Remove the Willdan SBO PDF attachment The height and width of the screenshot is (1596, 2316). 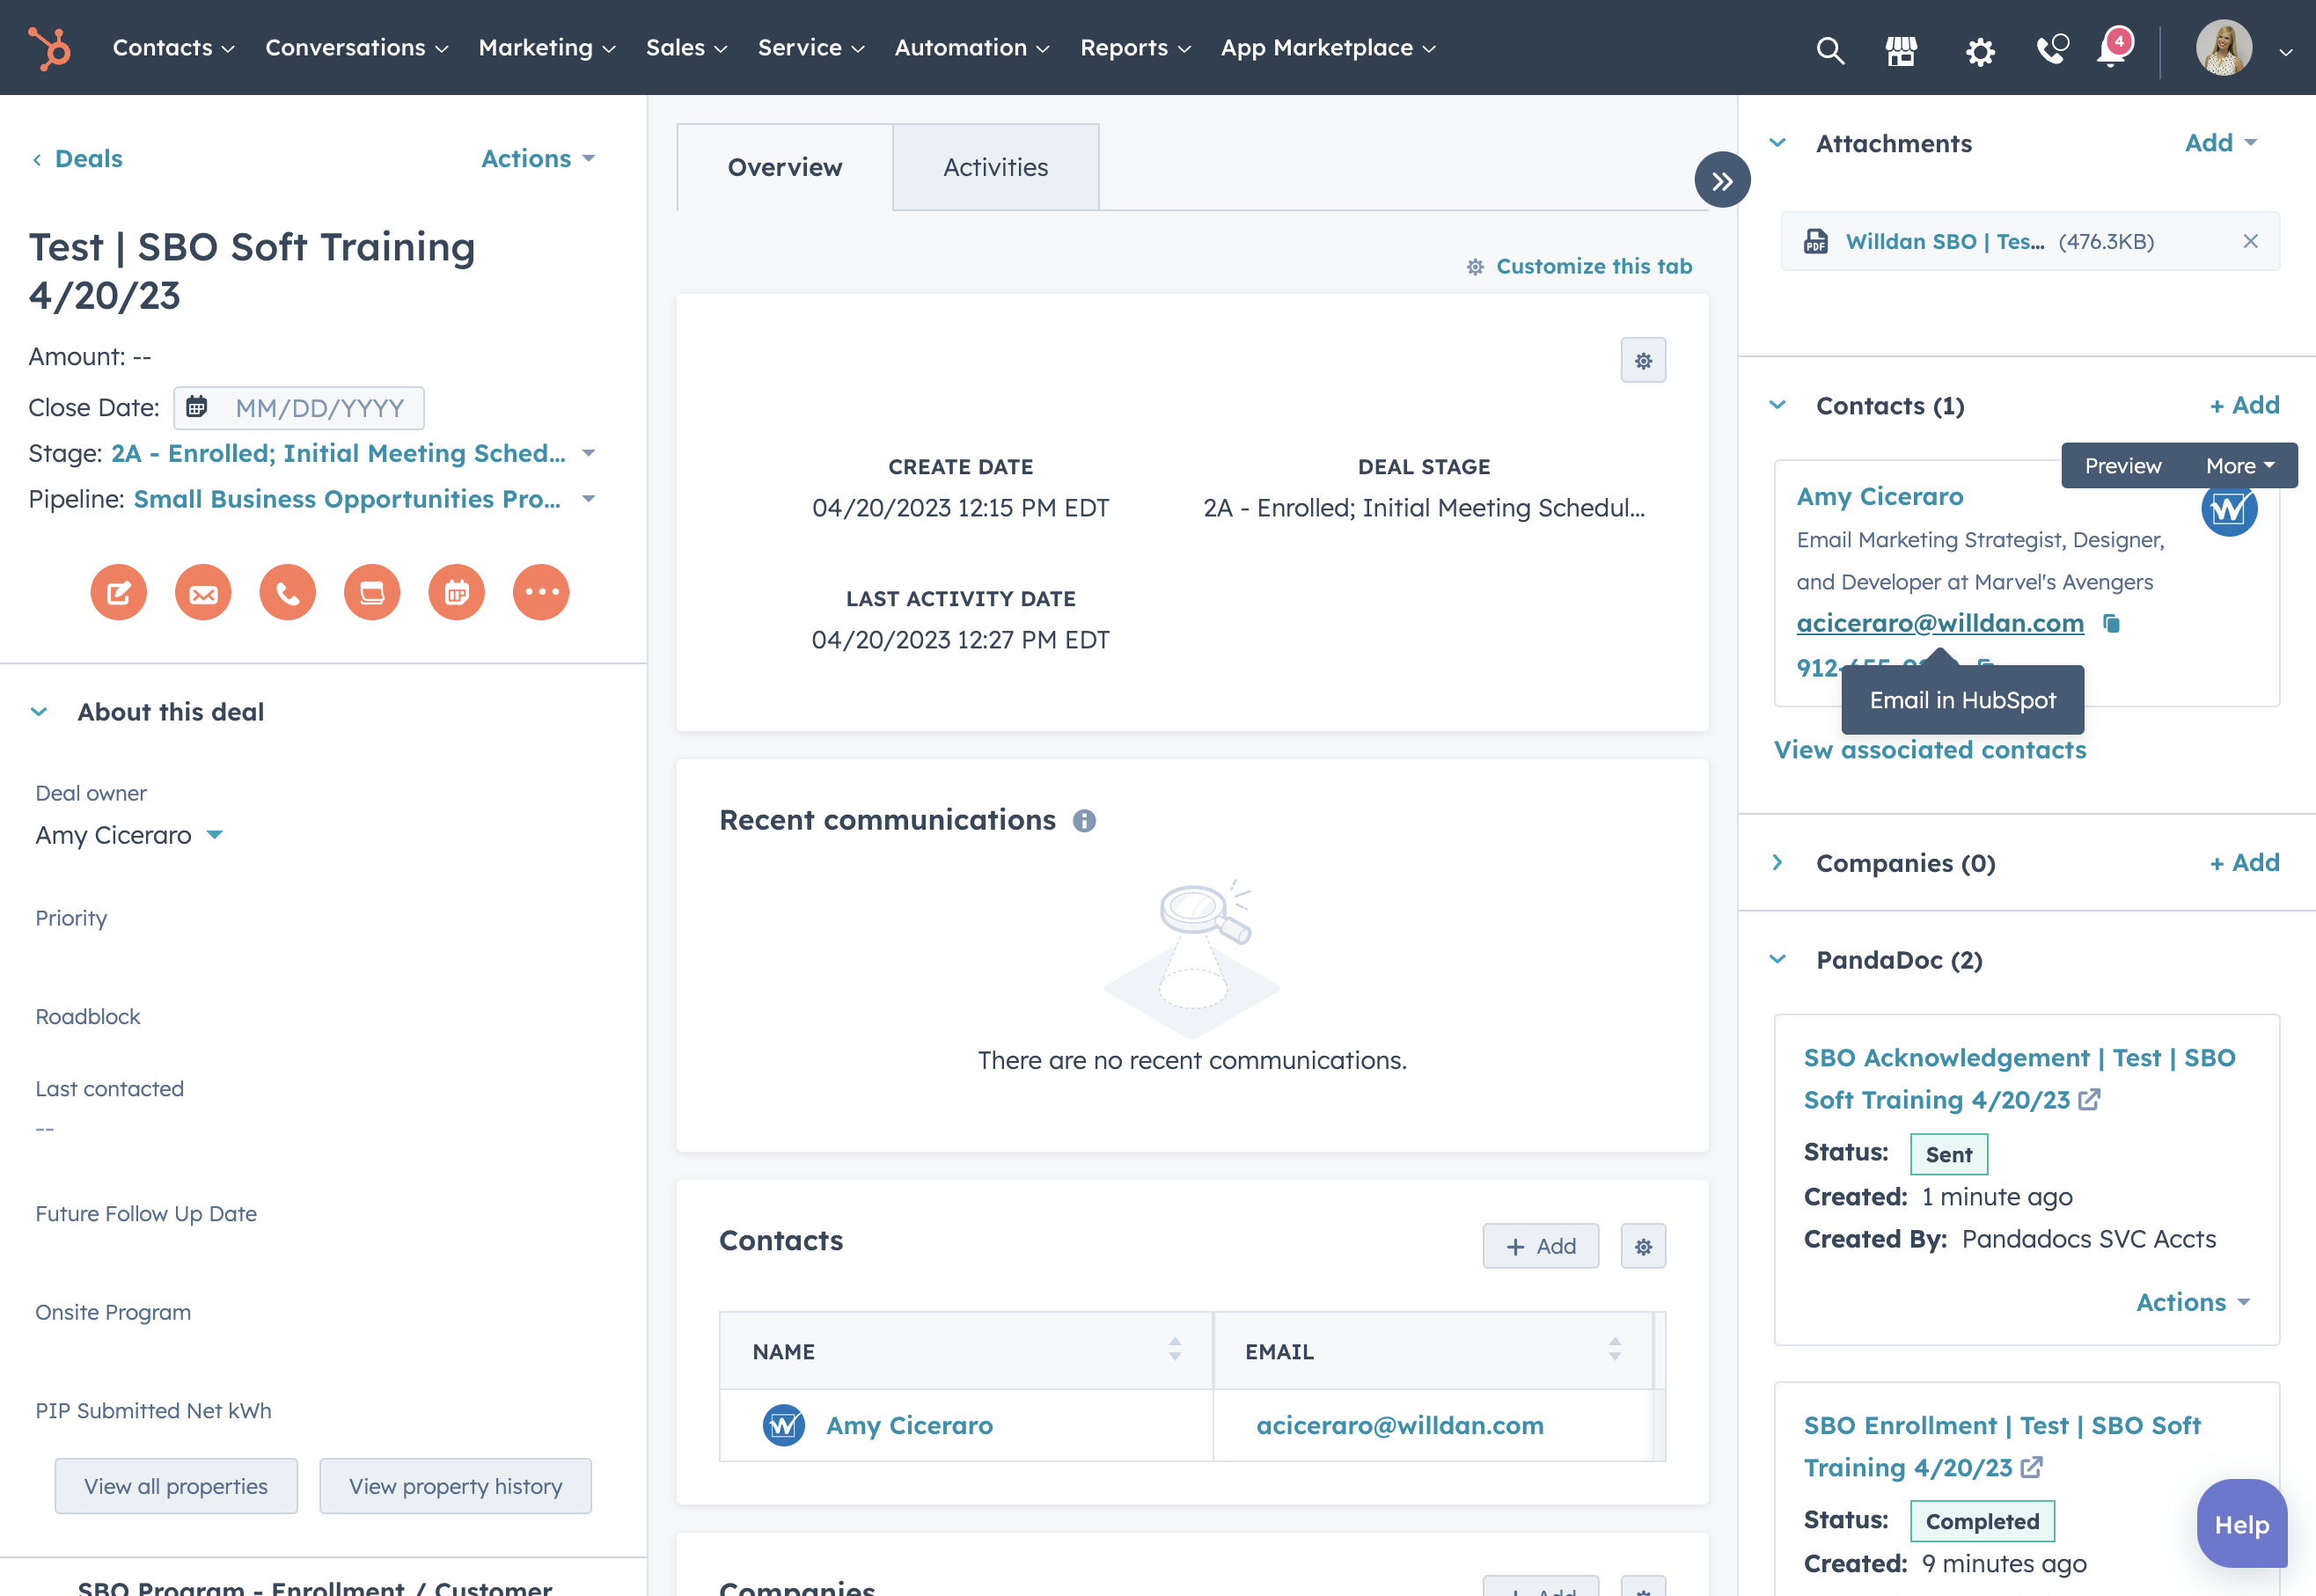pyautogui.click(x=2250, y=241)
